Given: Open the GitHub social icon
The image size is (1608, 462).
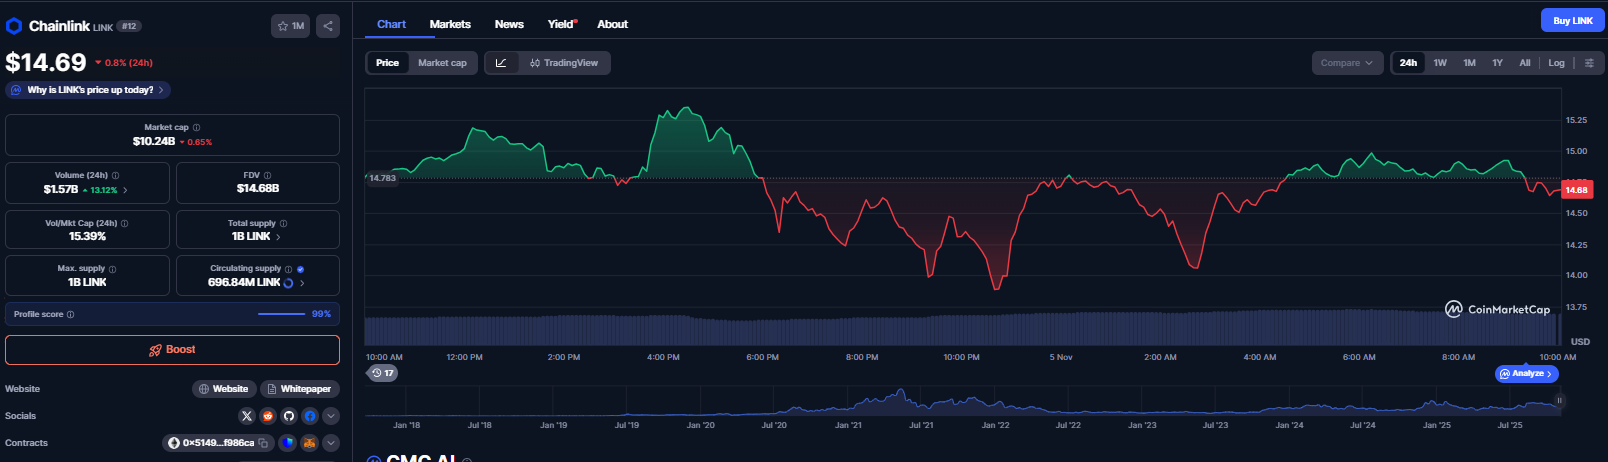Looking at the screenshot, I should point(289,416).
